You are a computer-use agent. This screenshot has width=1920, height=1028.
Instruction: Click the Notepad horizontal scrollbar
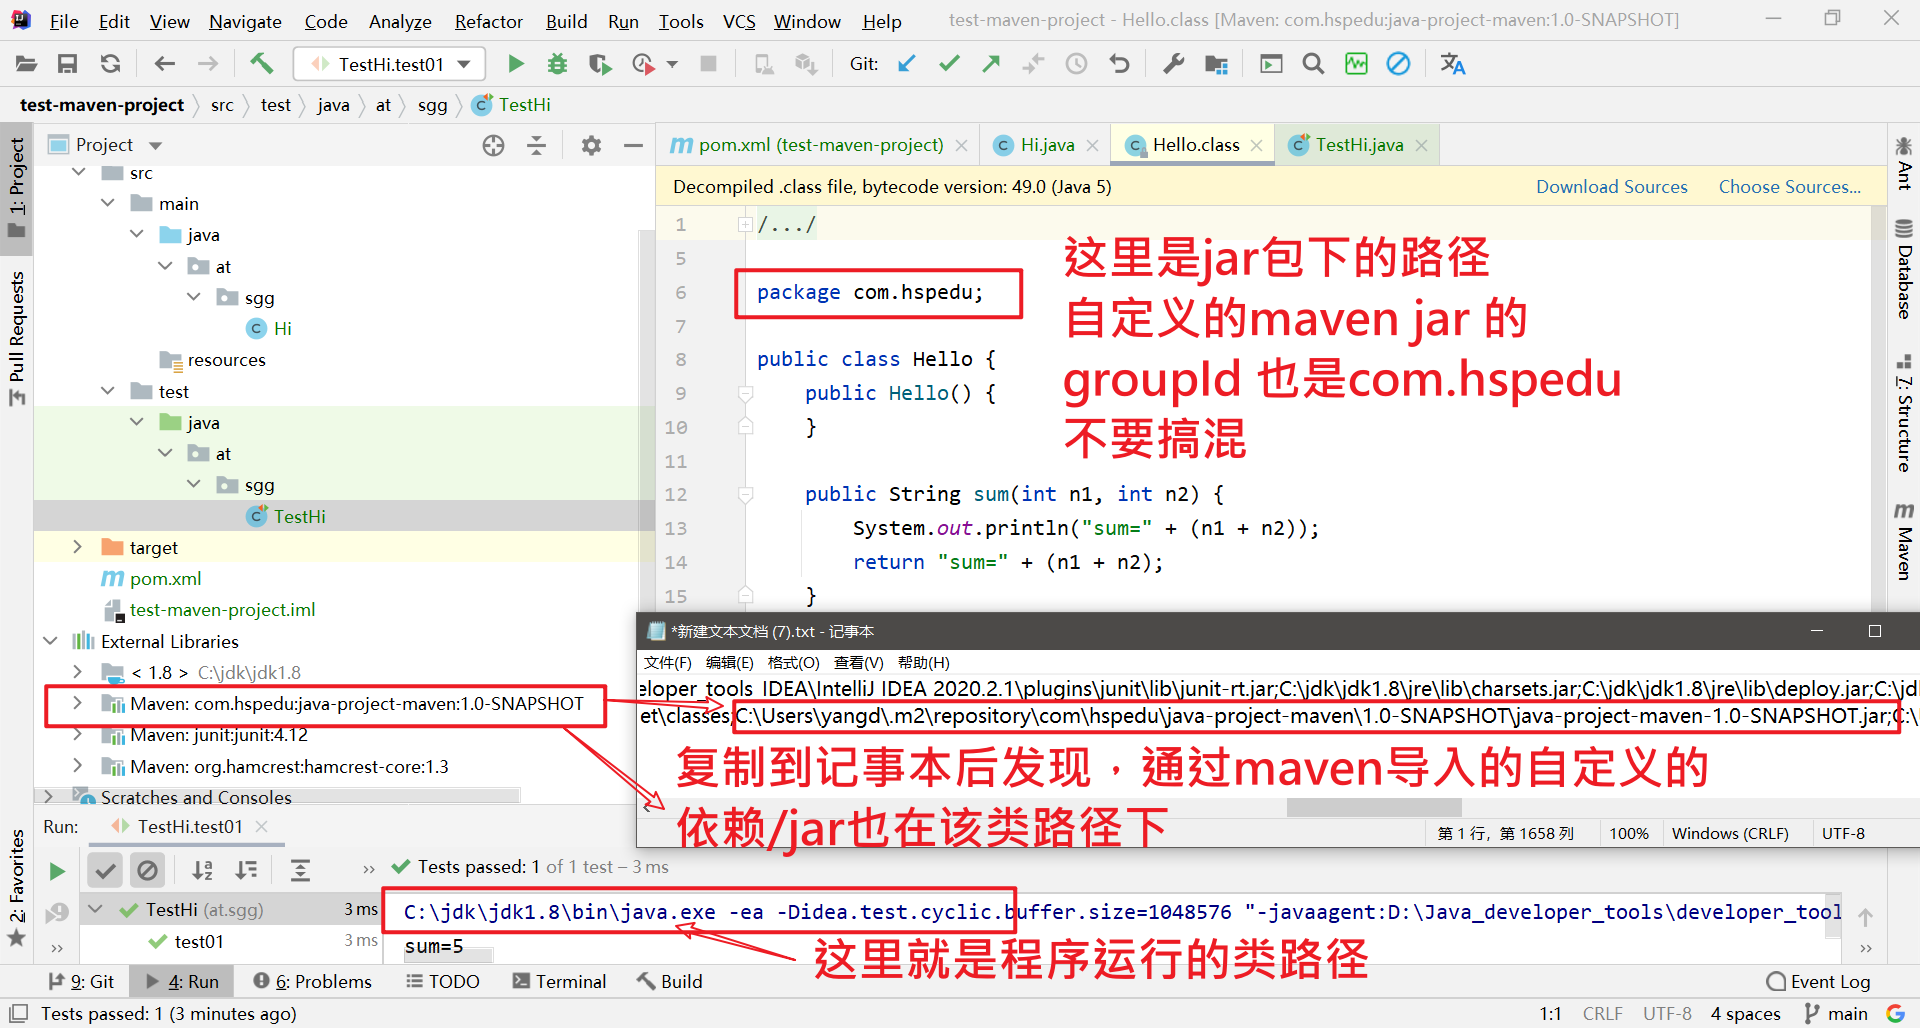(x=1373, y=807)
